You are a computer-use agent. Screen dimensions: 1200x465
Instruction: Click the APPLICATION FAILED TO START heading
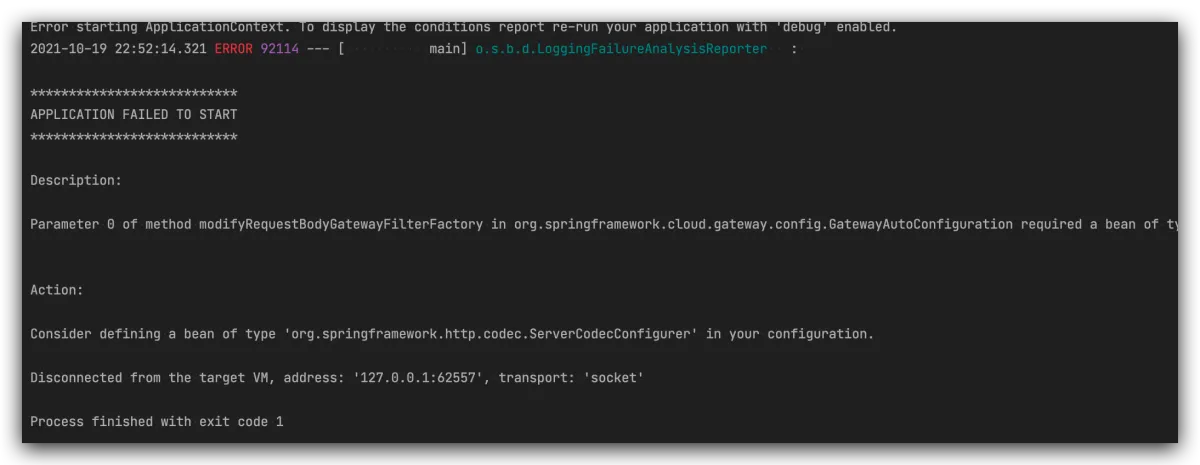tap(133, 115)
